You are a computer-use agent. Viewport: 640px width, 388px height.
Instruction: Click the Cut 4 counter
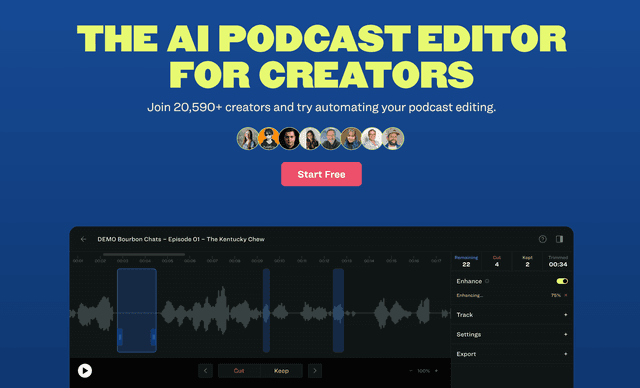tap(497, 261)
